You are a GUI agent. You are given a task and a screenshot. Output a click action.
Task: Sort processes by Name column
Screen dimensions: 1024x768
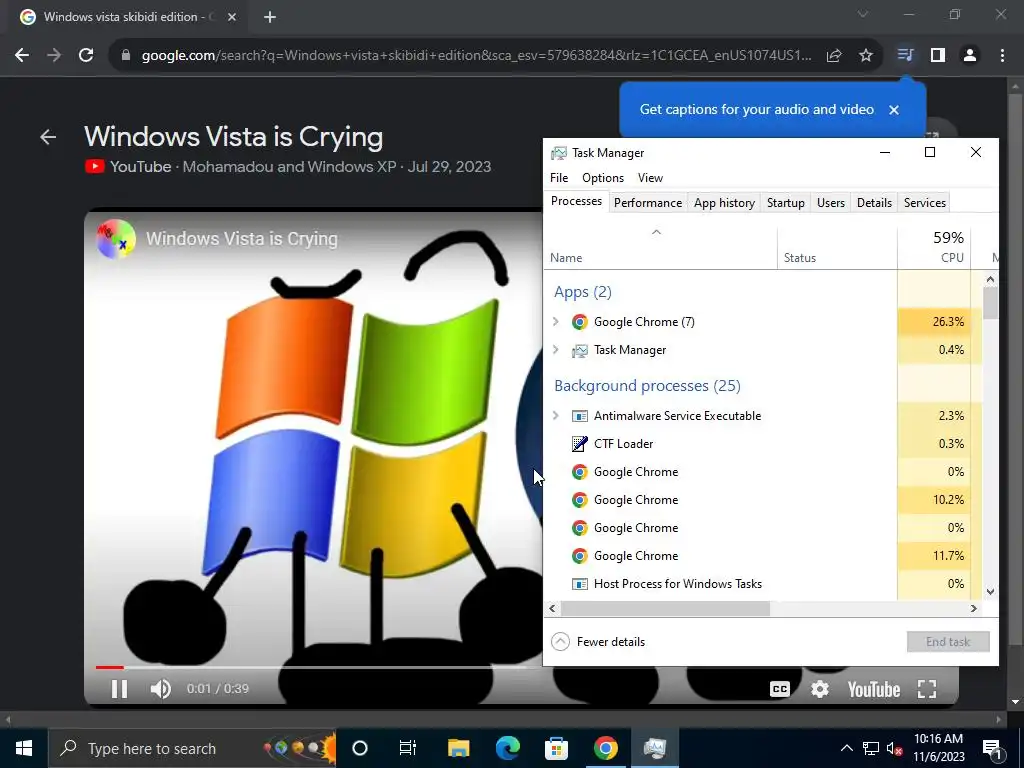coord(660,249)
